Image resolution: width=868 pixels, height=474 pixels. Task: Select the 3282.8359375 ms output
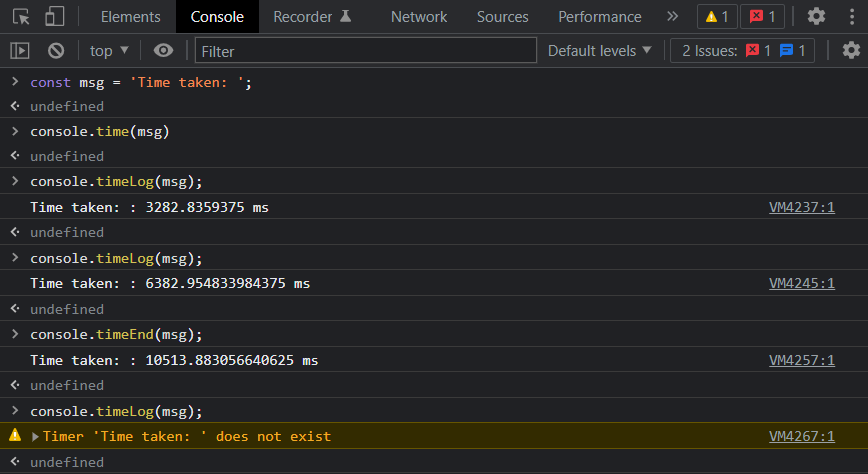click(x=149, y=207)
